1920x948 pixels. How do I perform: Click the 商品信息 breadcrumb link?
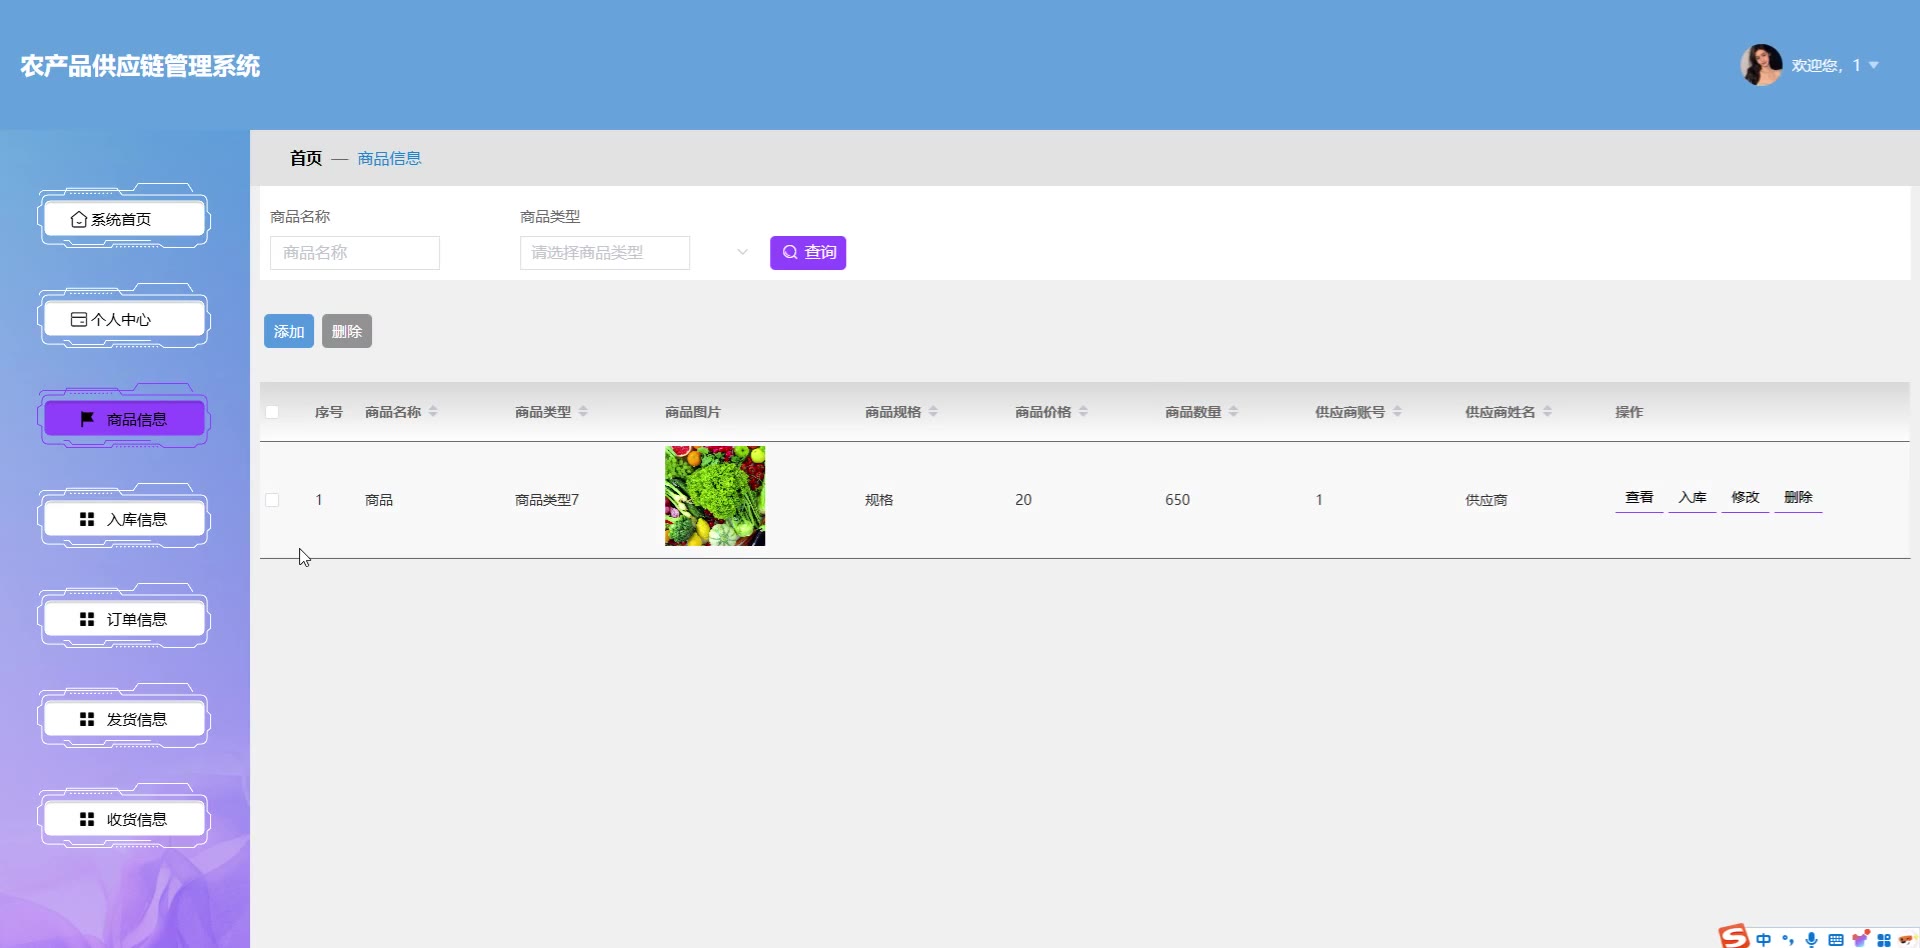tap(389, 158)
